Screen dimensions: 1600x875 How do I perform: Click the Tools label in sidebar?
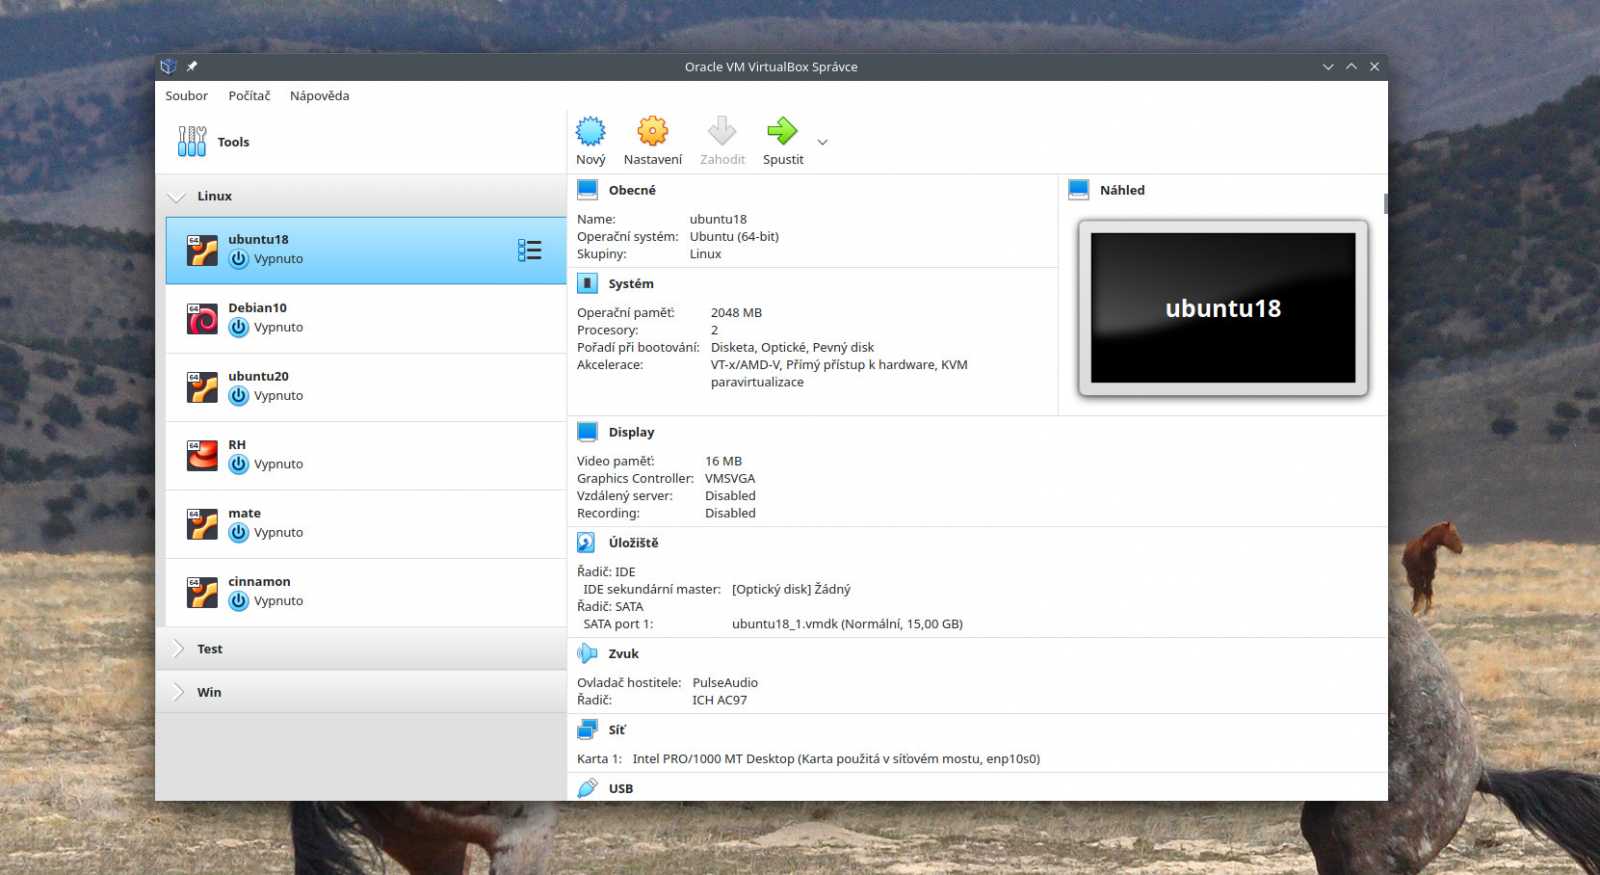(233, 142)
